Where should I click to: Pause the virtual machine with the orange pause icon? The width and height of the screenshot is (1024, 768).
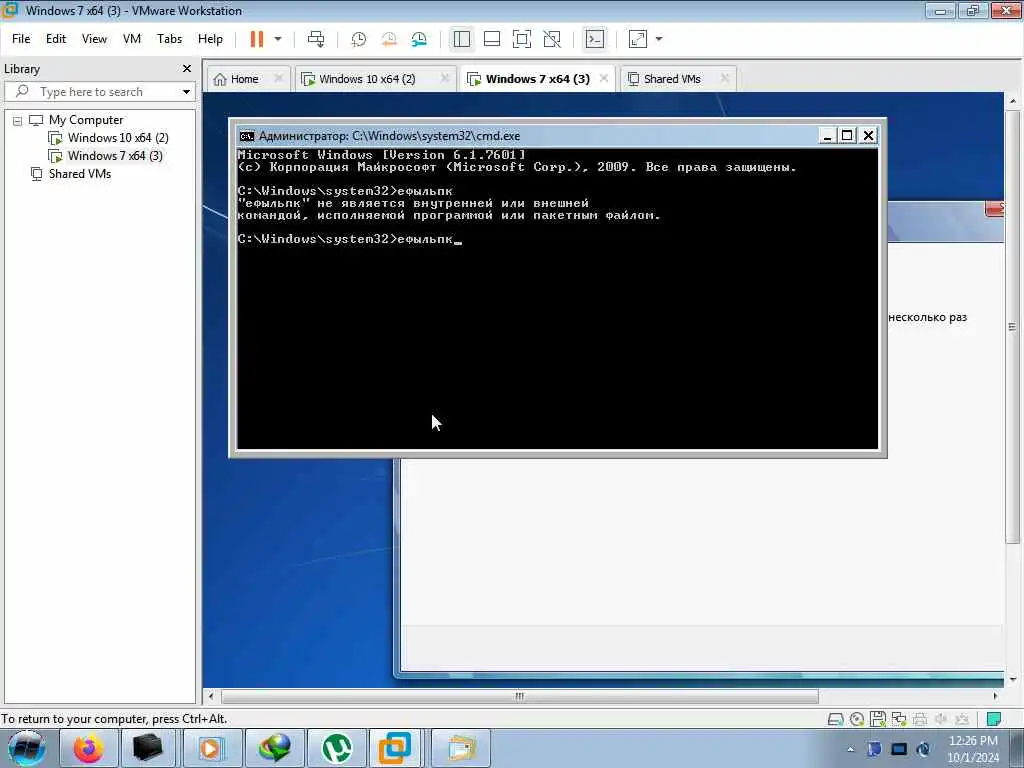257,39
